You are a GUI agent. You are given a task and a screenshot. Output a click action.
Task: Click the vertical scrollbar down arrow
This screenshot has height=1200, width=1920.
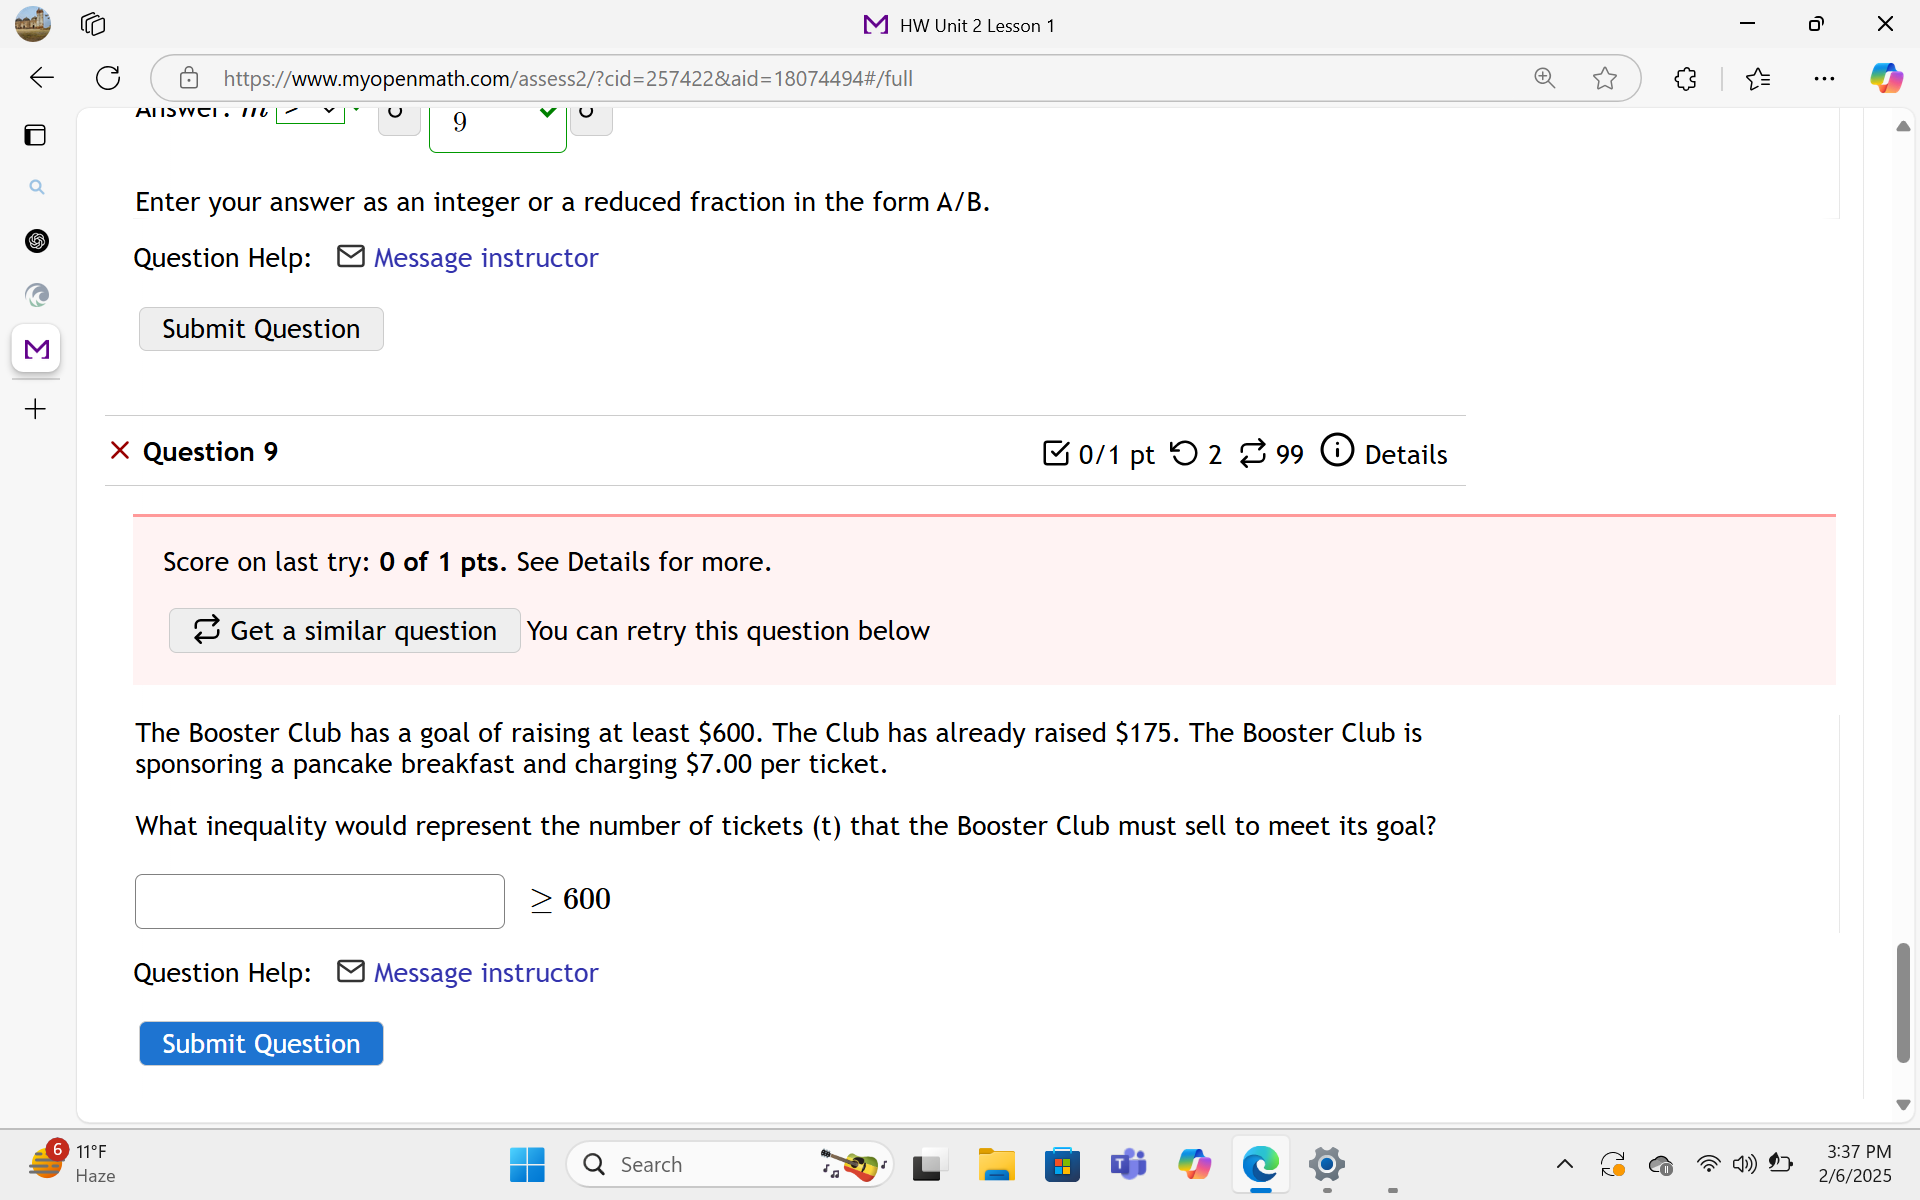pos(1904,1105)
